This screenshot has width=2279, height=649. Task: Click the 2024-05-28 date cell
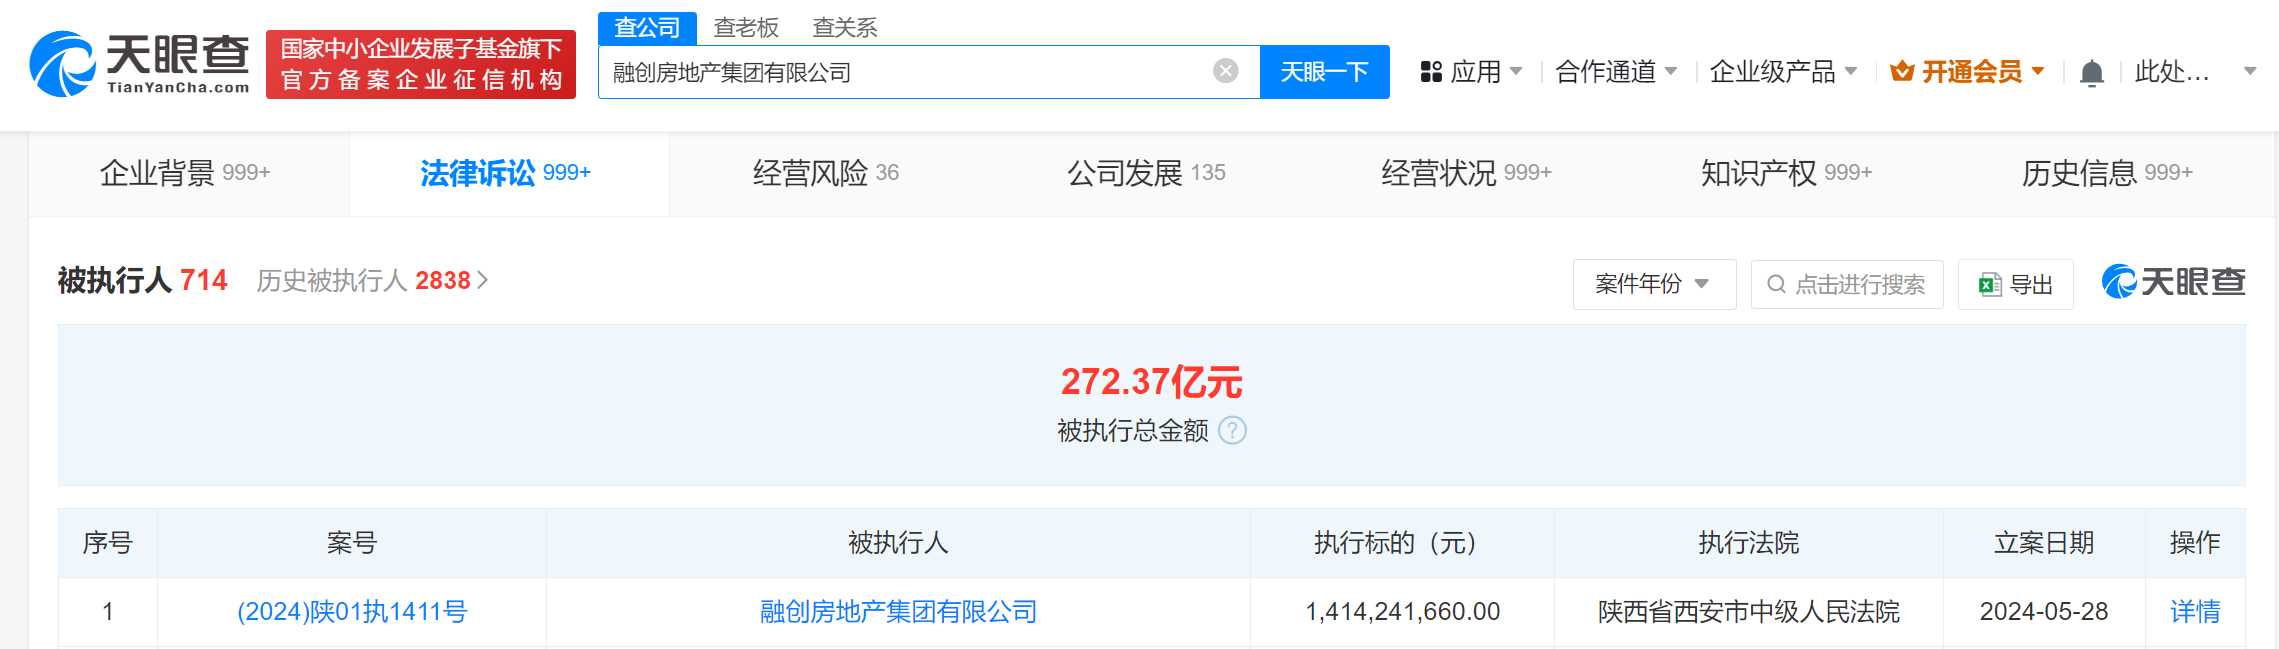pyautogui.click(x=2044, y=612)
